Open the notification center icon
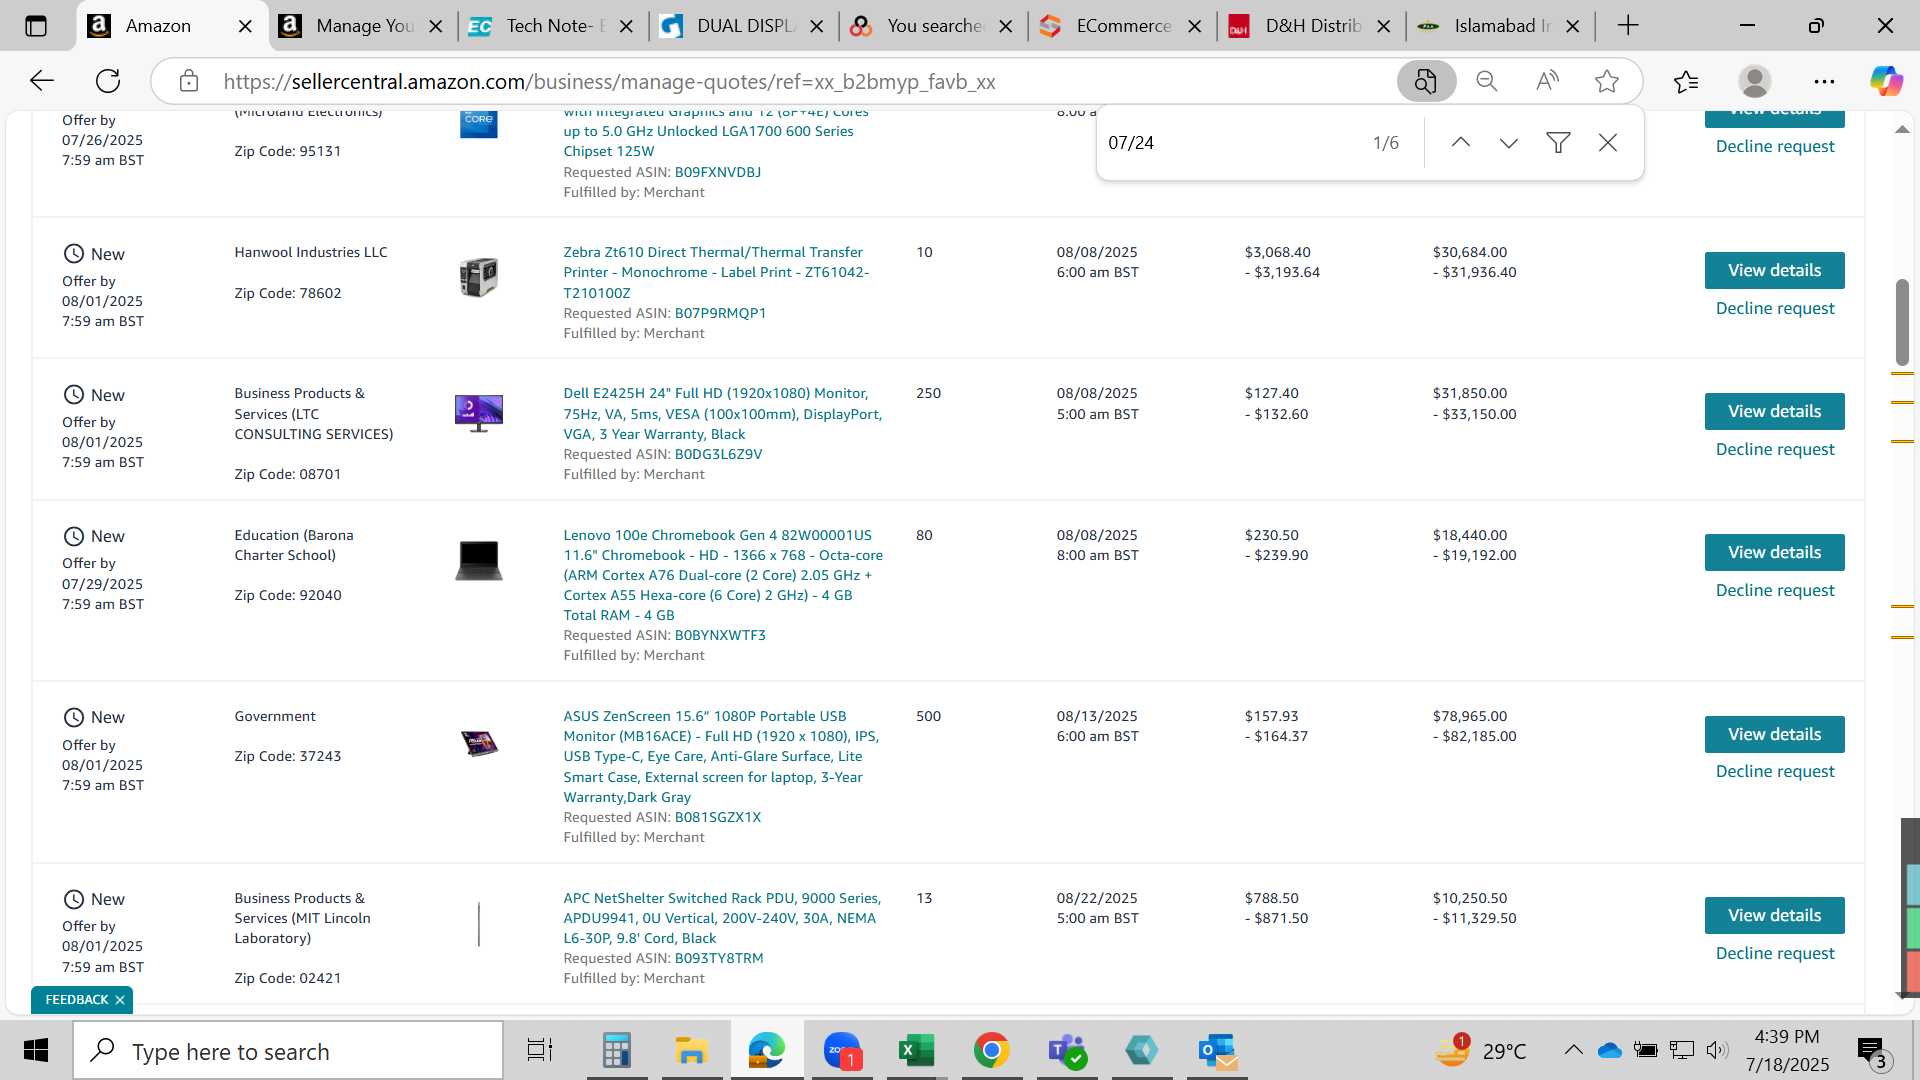1920x1080 pixels. point(1873,1051)
